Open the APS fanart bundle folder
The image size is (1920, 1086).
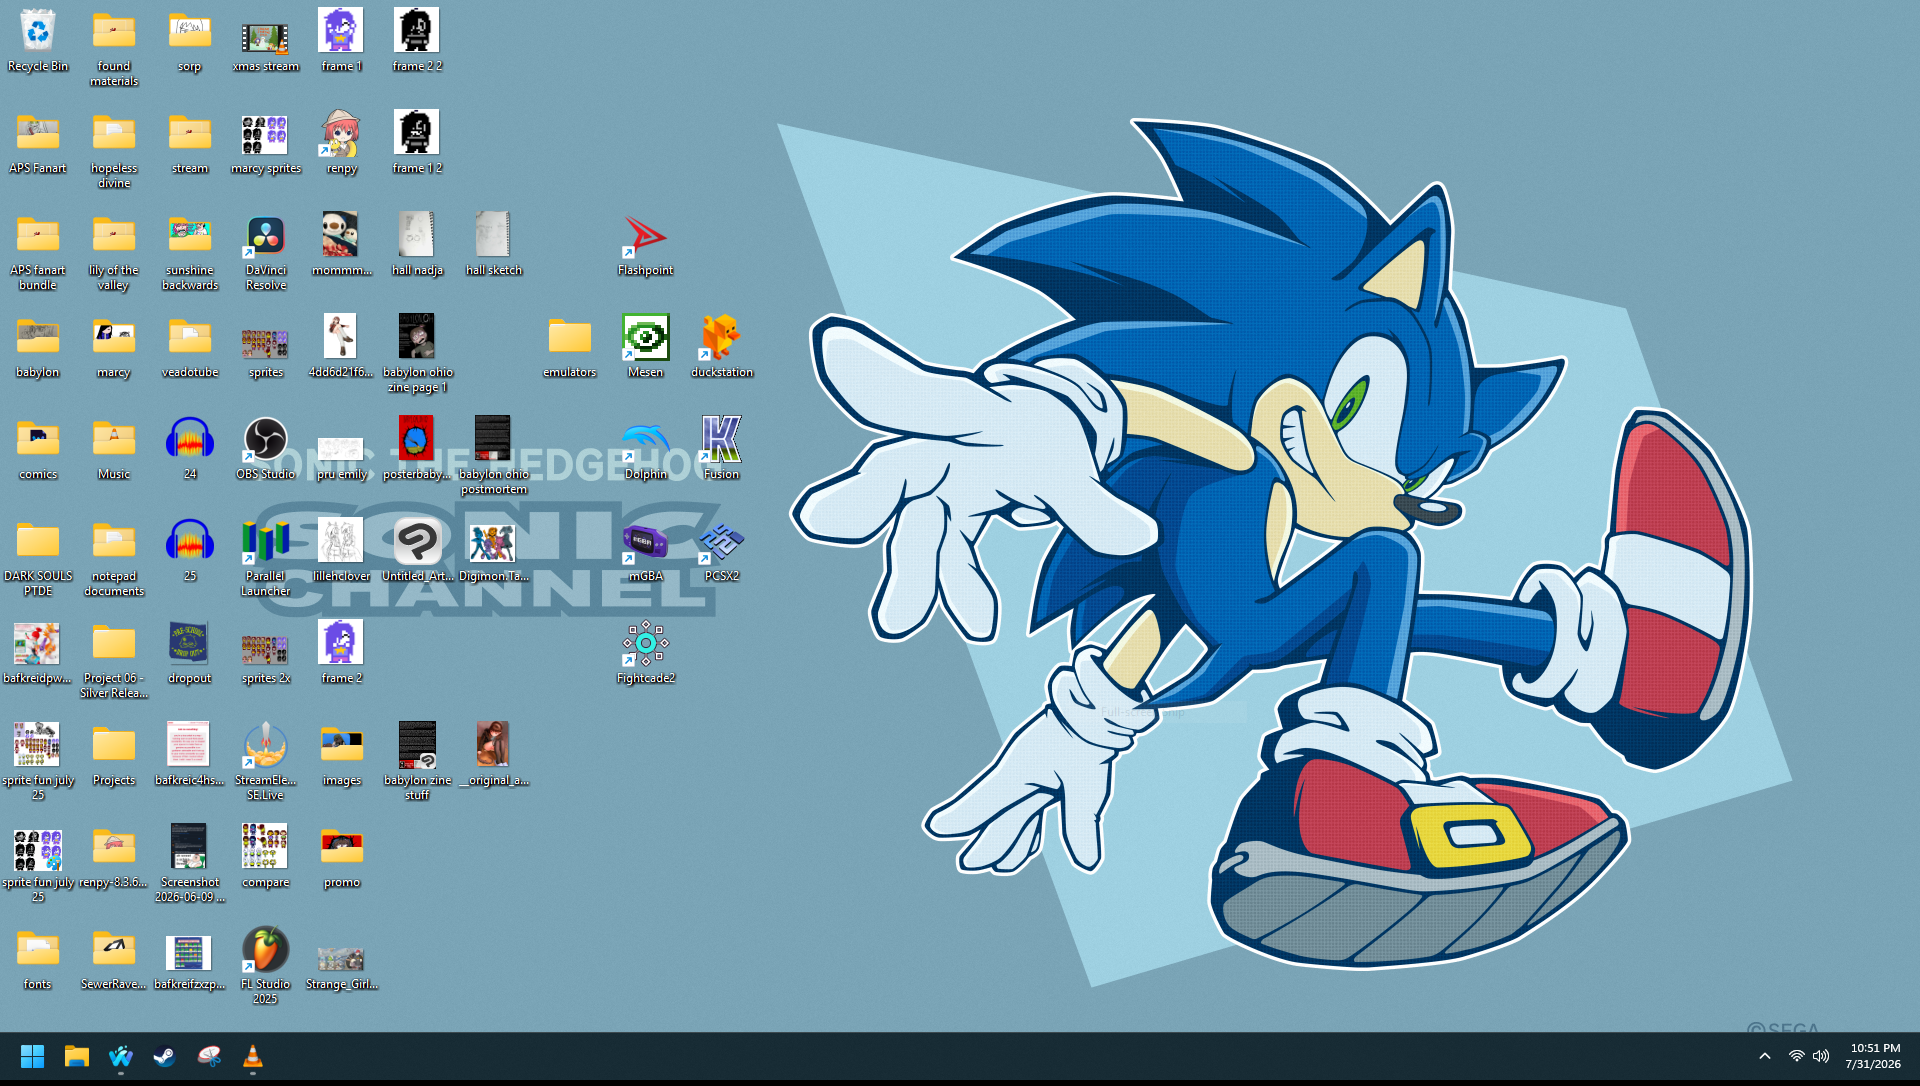tap(38, 251)
